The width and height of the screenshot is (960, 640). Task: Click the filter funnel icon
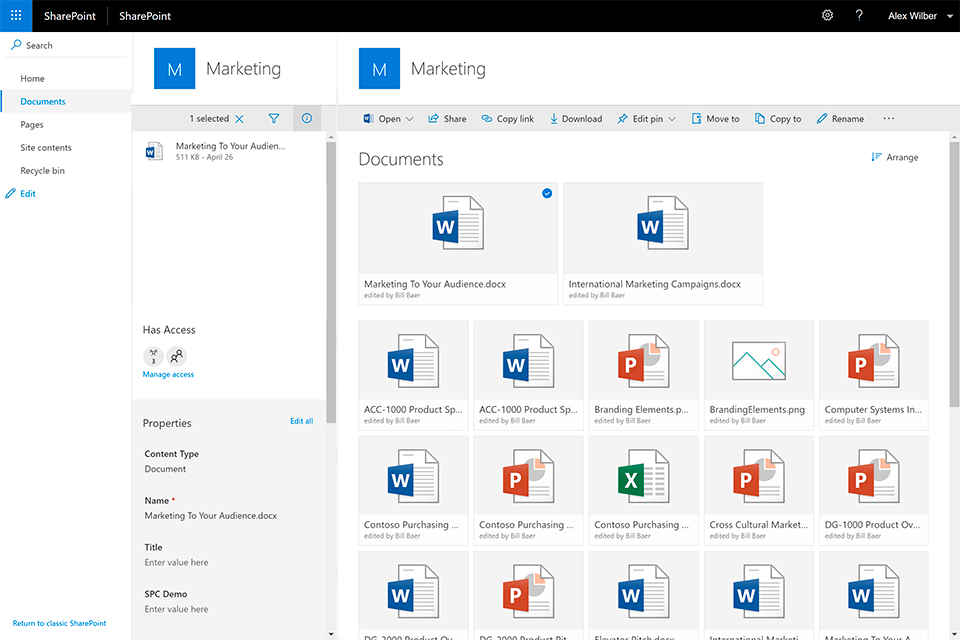[x=274, y=119]
